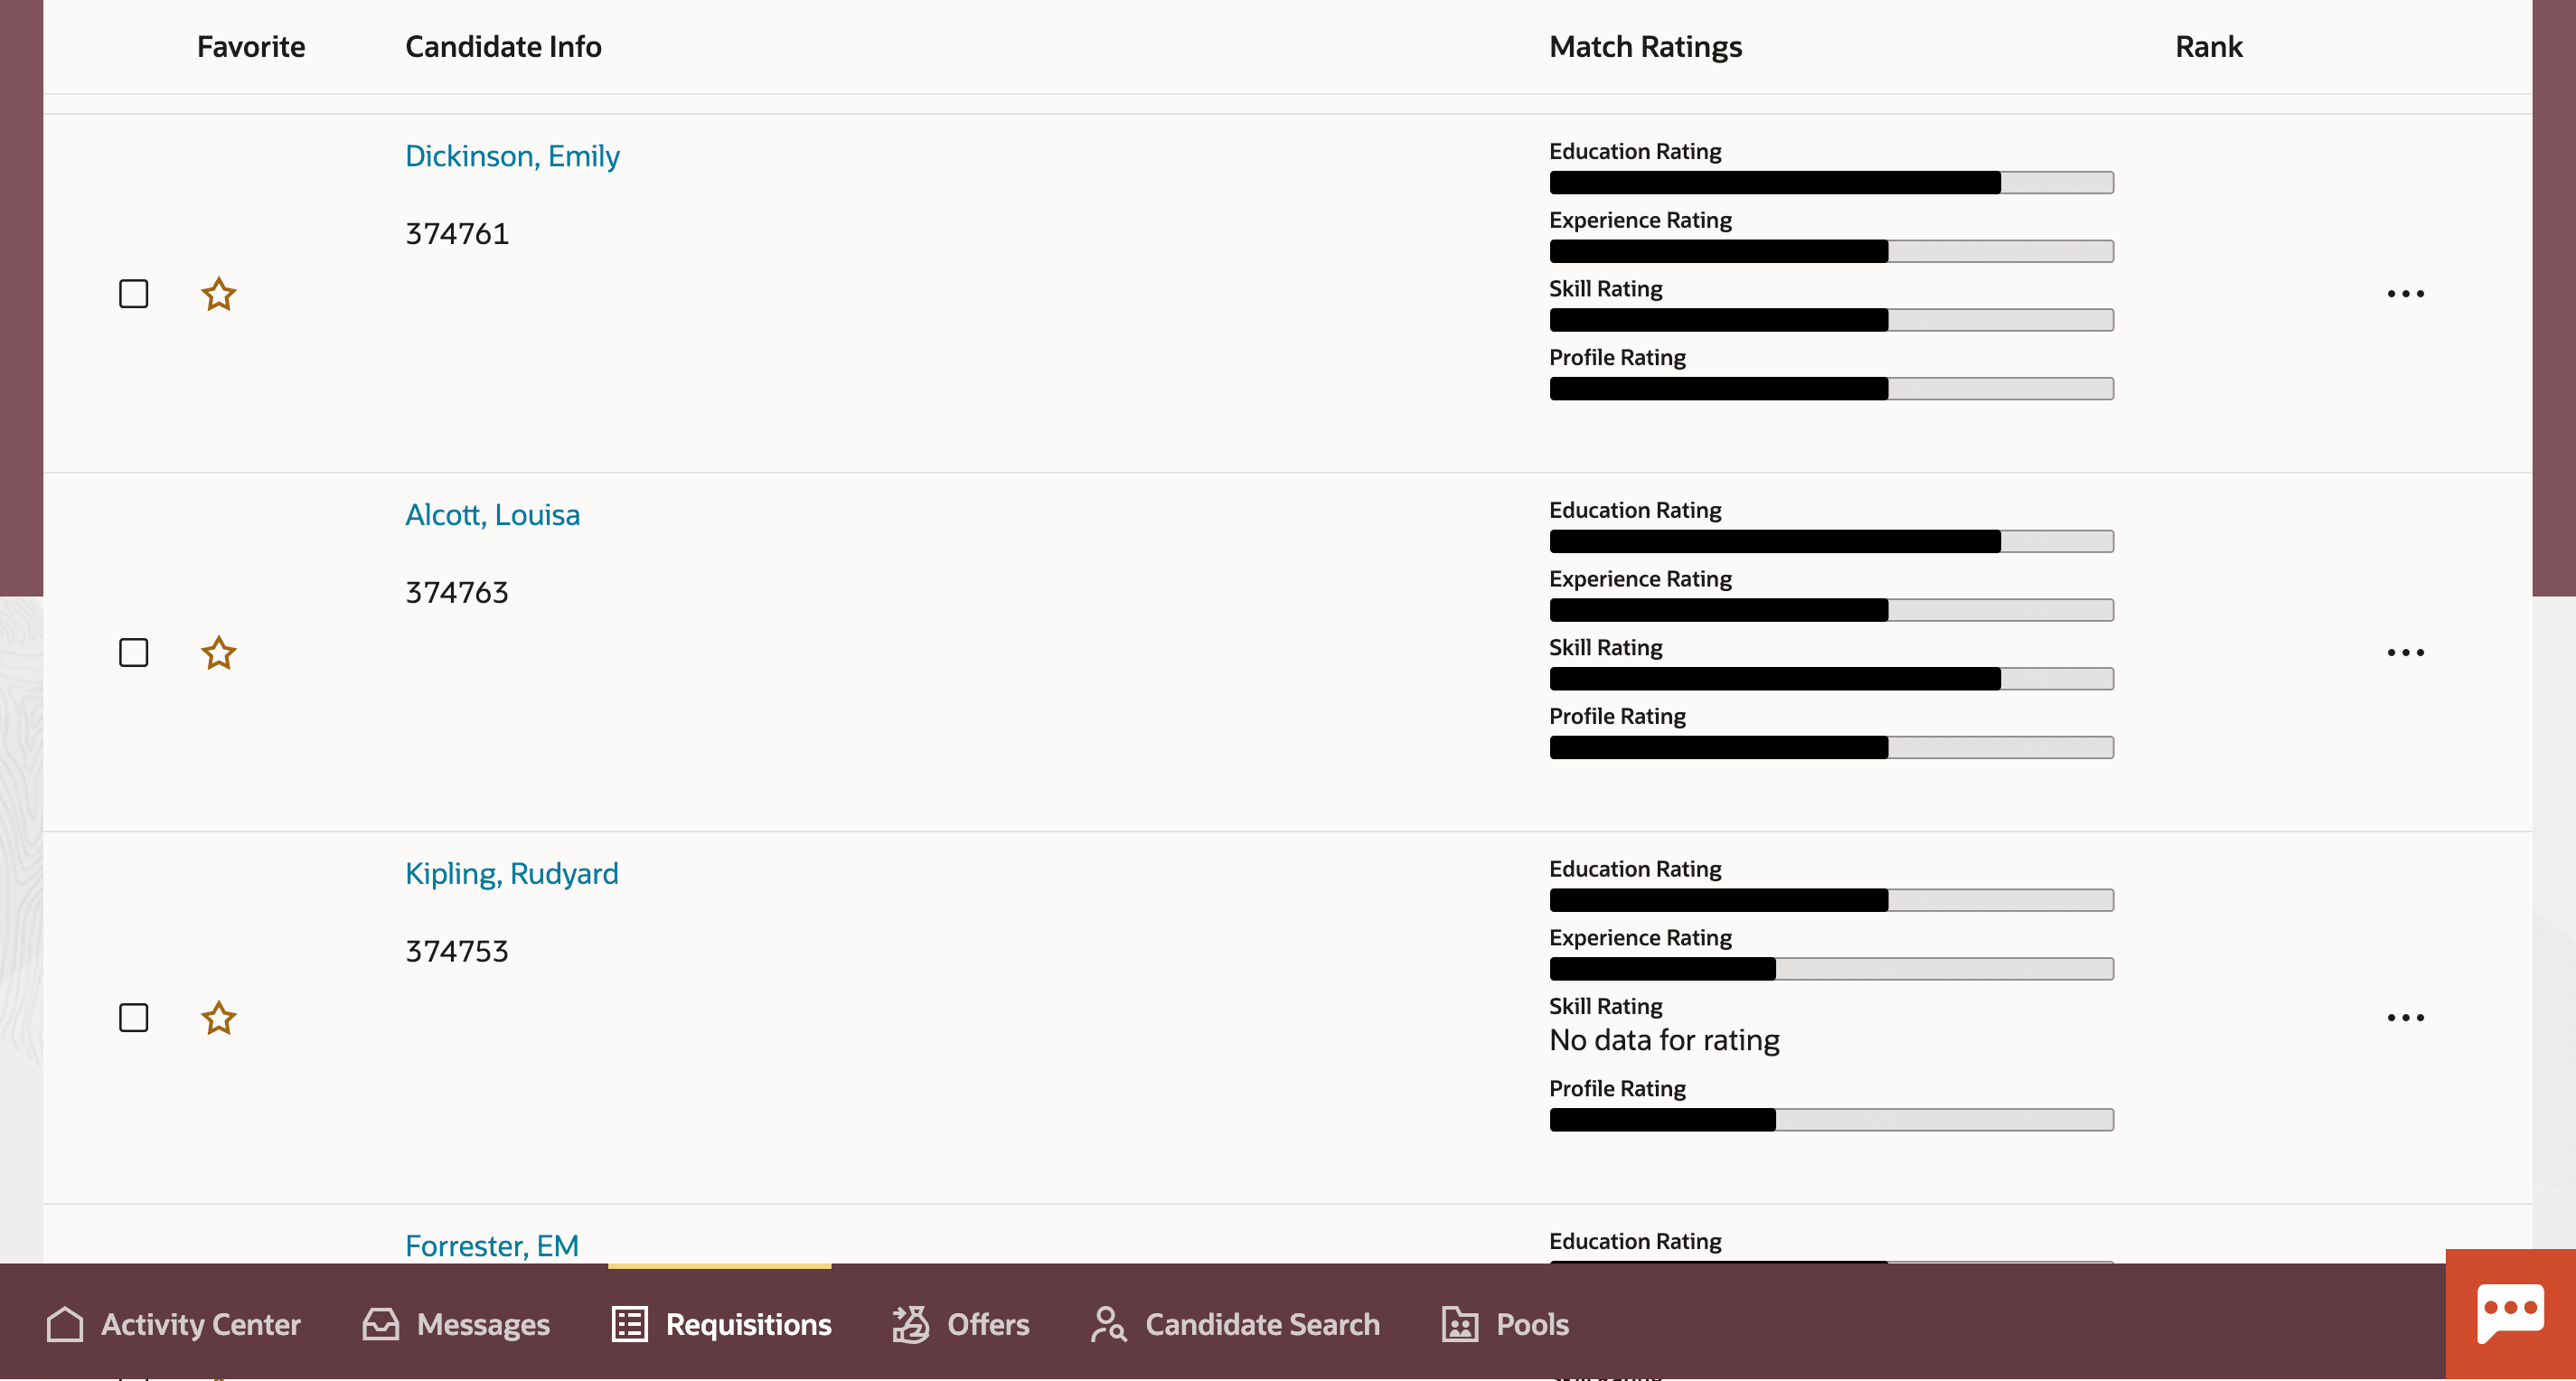Open Forrester, EM candidate link
Viewport: 2576px width, 1381px height.
491,1245
